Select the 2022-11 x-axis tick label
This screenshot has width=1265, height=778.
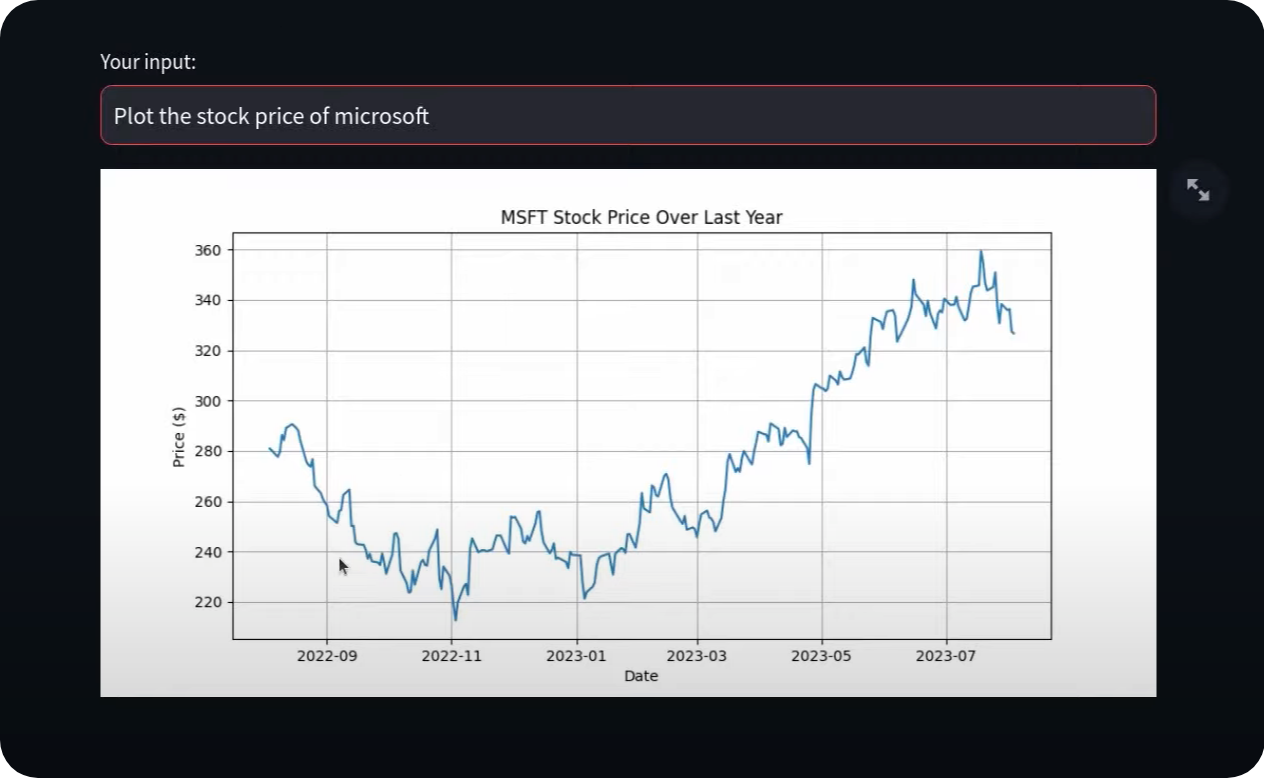451,657
